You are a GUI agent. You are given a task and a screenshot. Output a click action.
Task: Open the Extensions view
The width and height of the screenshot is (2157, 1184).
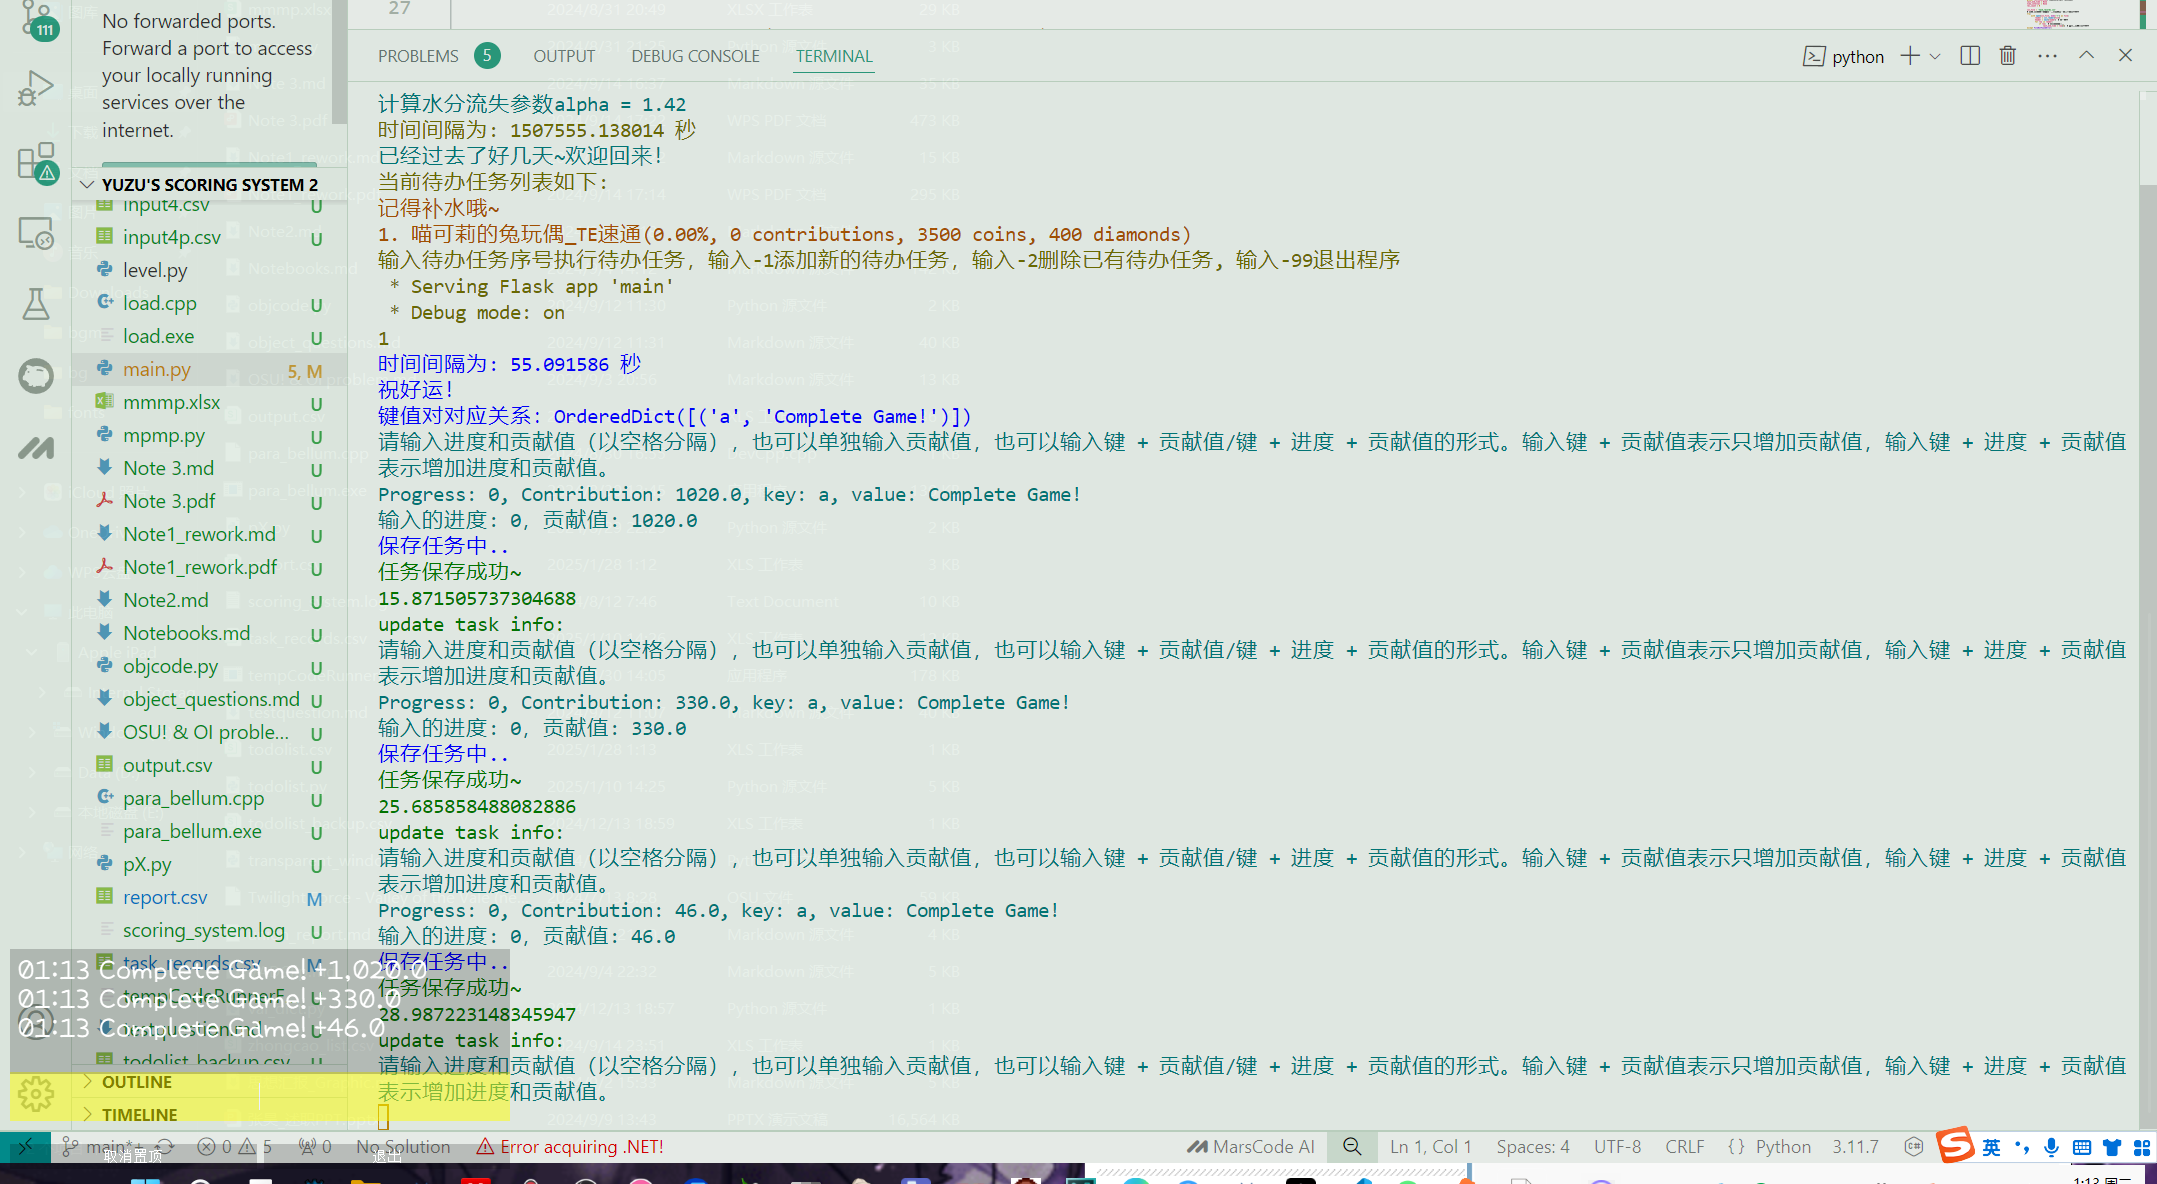(x=35, y=161)
